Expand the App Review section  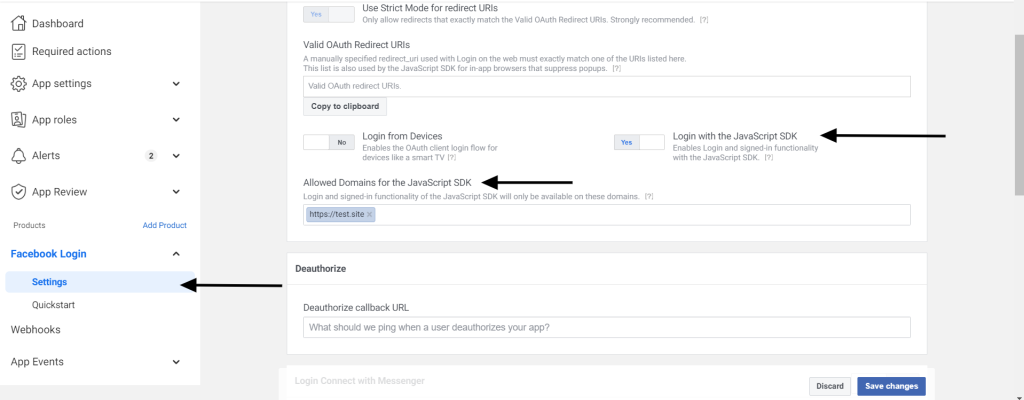pyautogui.click(x=176, y=192)
